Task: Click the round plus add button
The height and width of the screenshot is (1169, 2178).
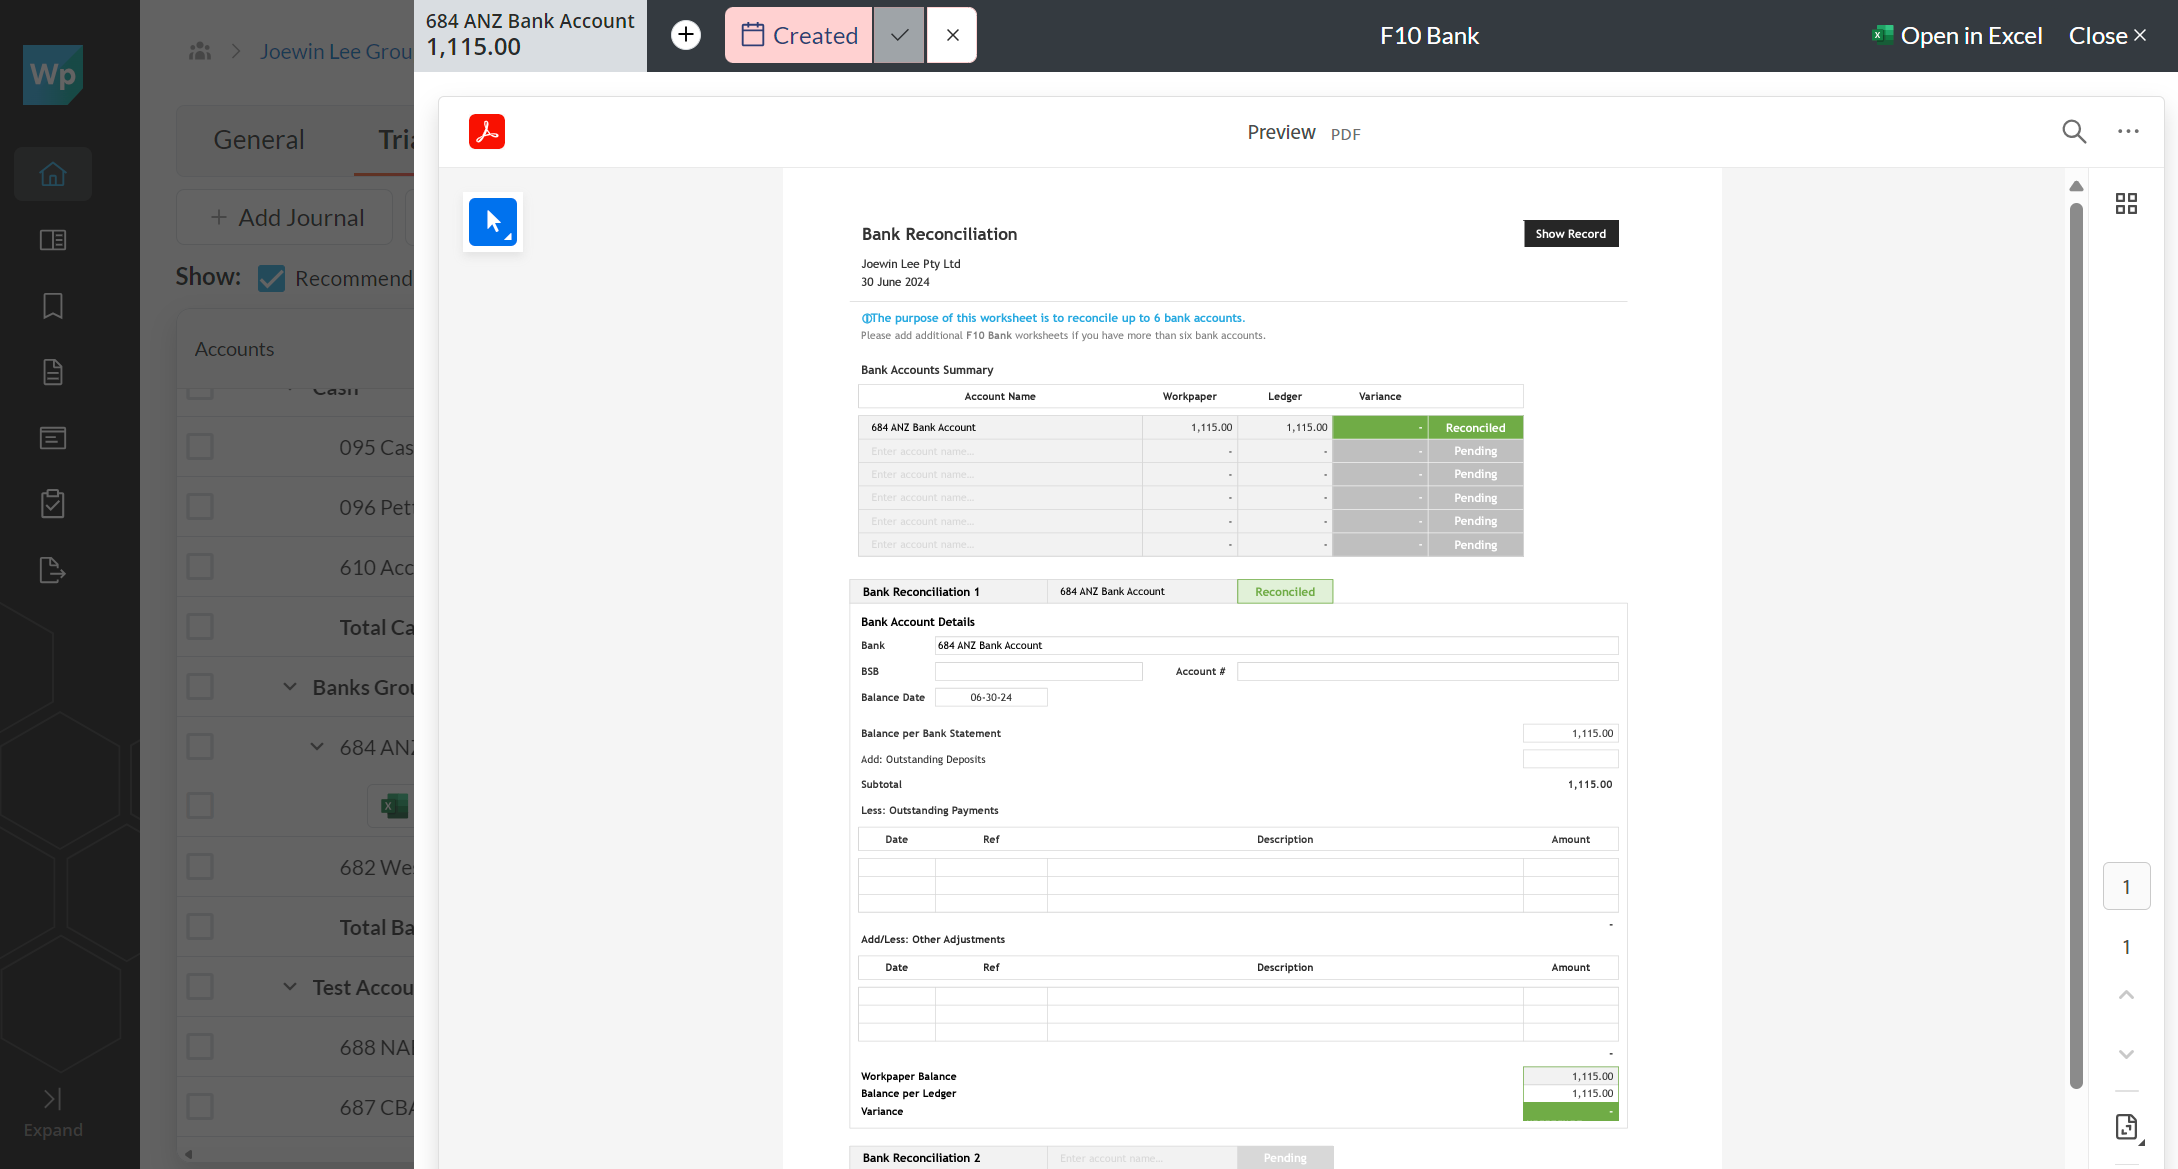Action: click(x=686, y=36)
